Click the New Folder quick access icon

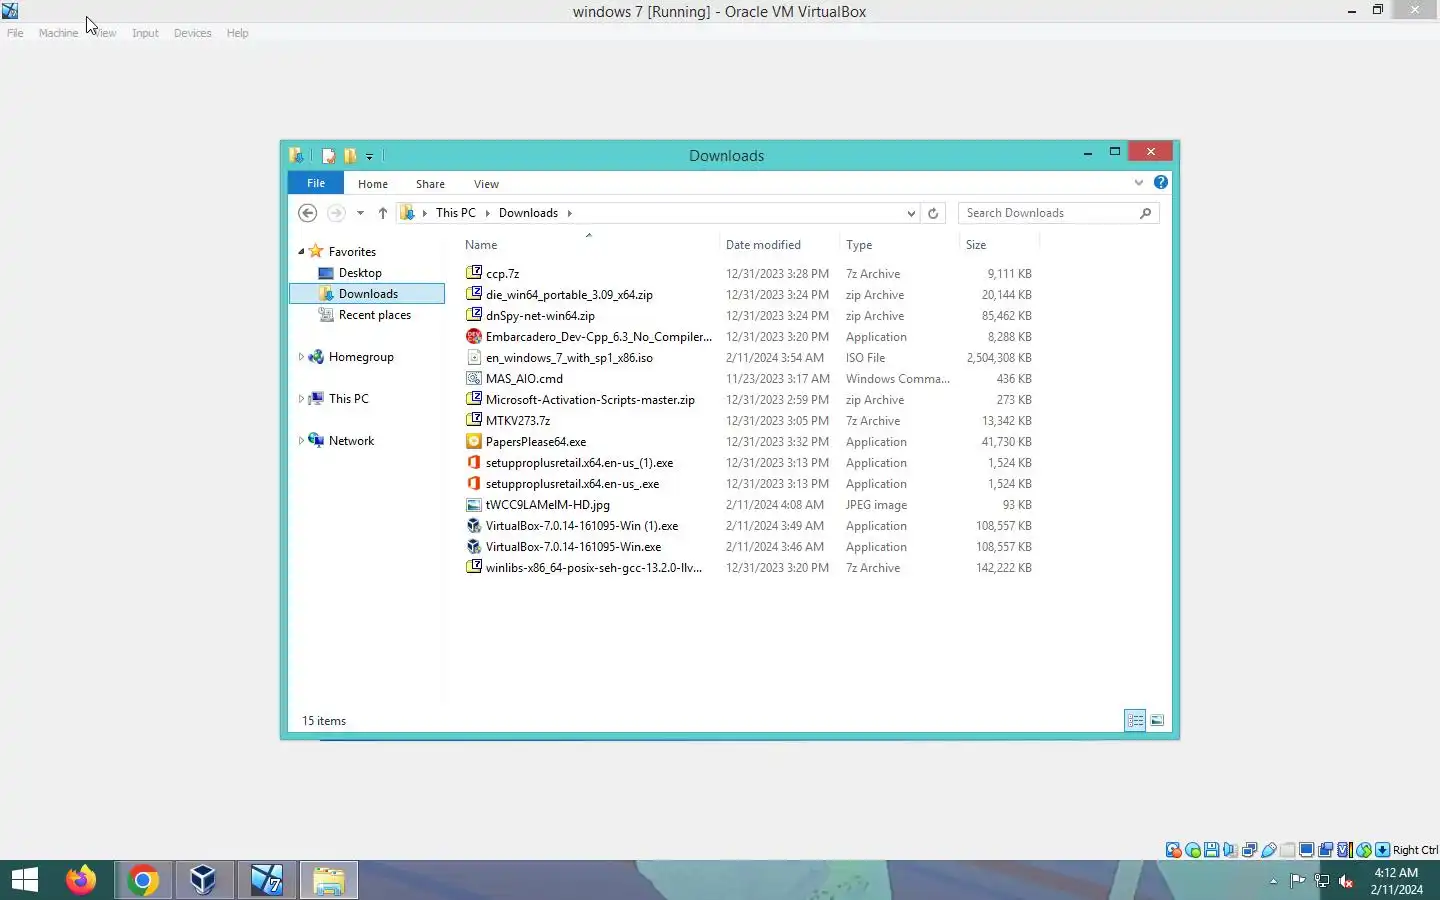(x=350, y=156)
